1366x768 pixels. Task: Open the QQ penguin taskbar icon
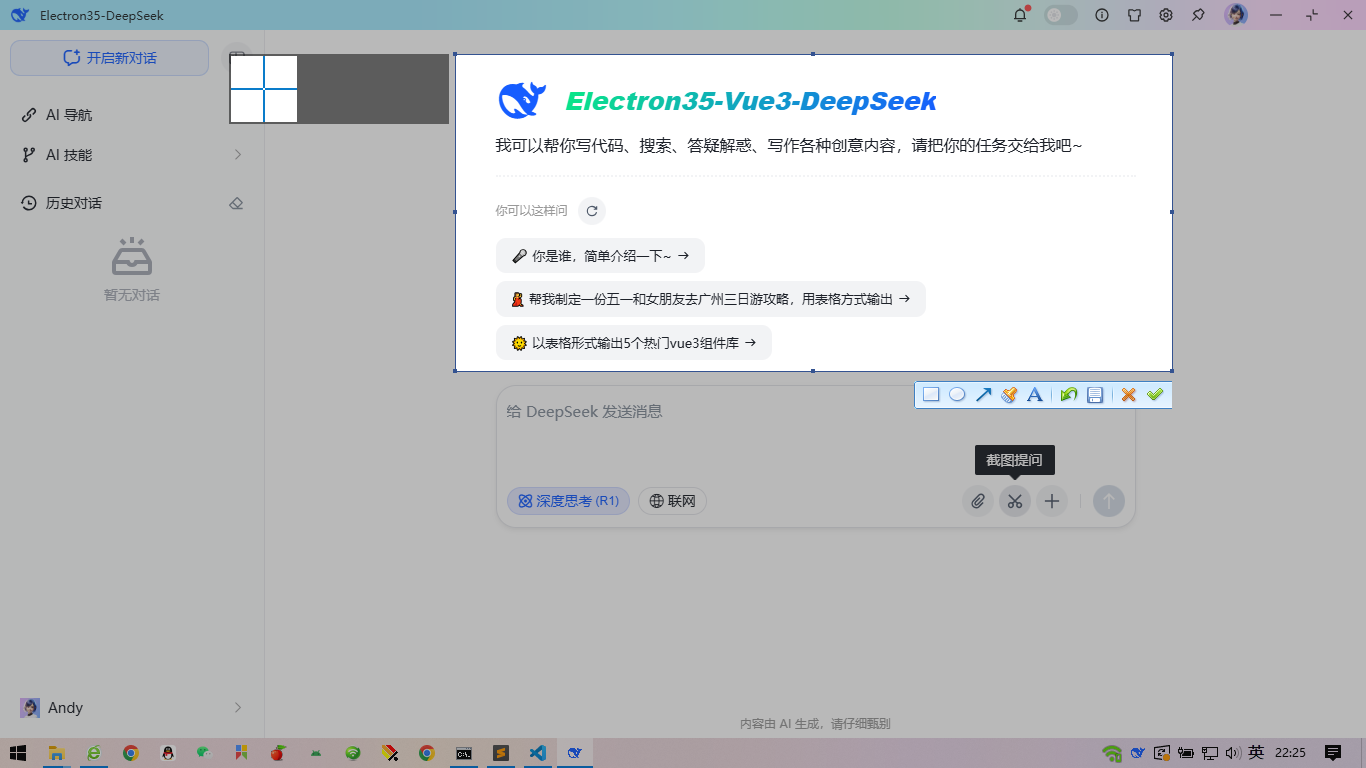168,753
